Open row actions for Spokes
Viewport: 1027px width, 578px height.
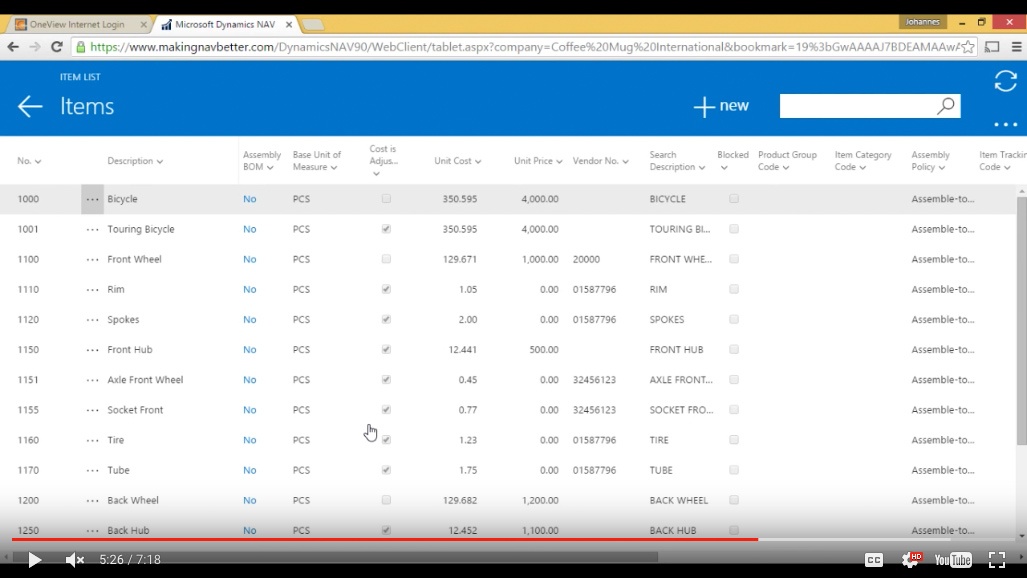(92, 320)
